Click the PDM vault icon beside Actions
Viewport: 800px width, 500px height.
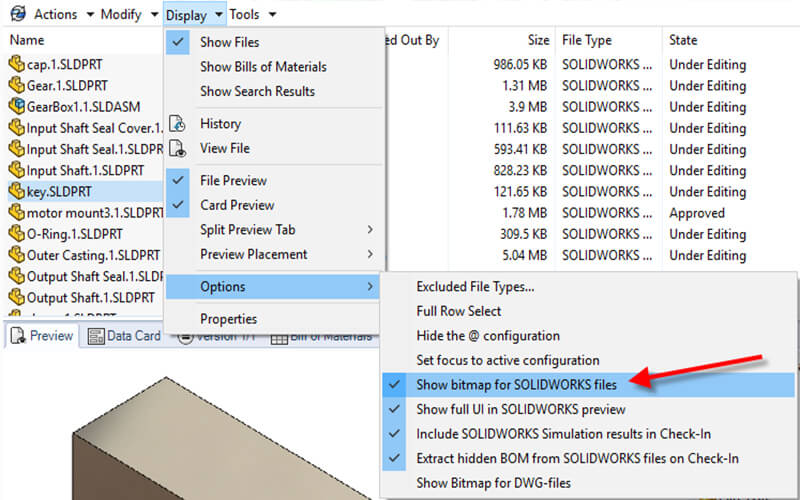[18, 14]
